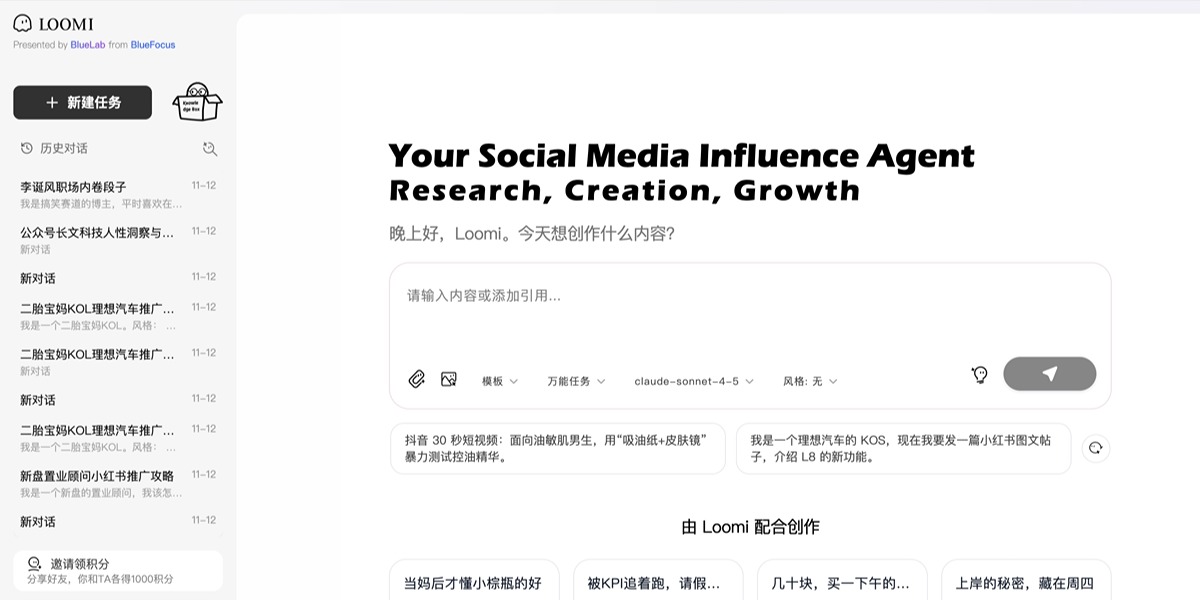Open the 公众号长文科技人性洞察 conversation
This screenshot has height=600, width=1200.
coord(100,239)
